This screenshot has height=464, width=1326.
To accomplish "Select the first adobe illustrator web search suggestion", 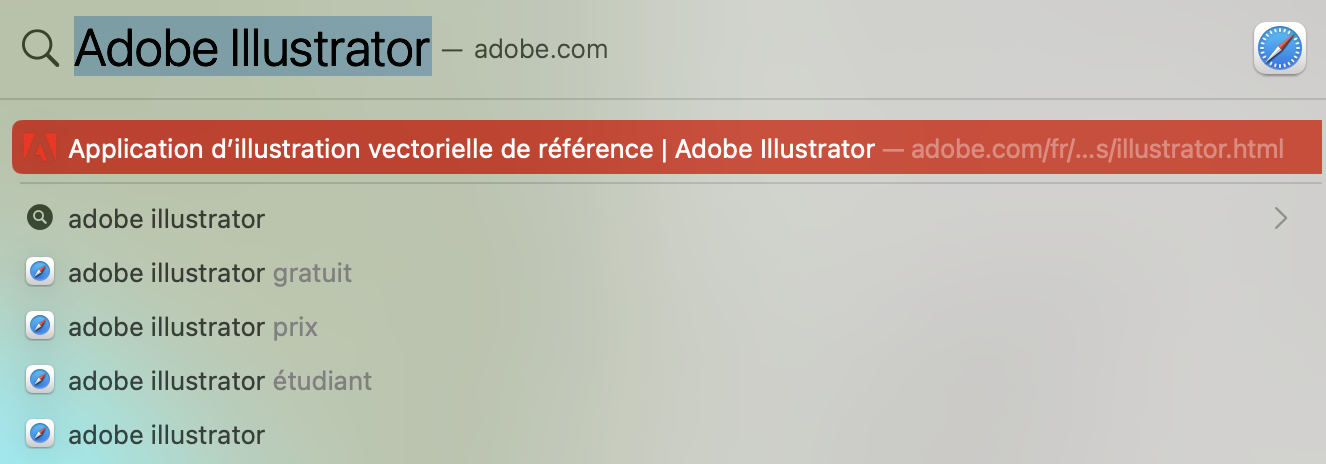I will point(166,218).
